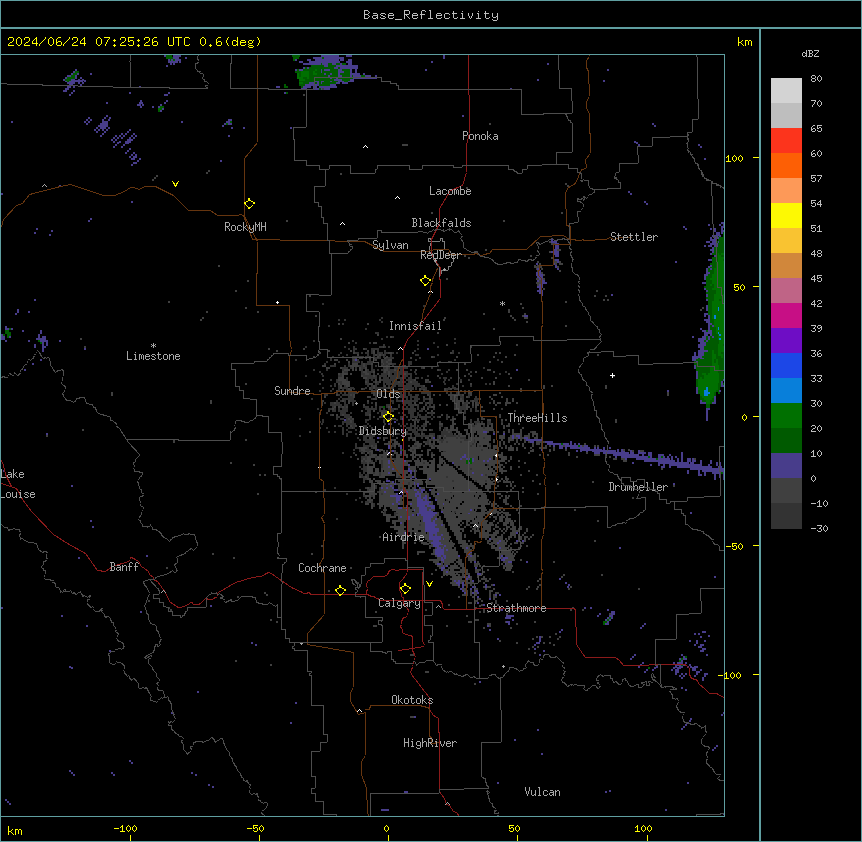Click the yellow diamond marker south of RedDeer
862x842 pixels.
point(425,280)
